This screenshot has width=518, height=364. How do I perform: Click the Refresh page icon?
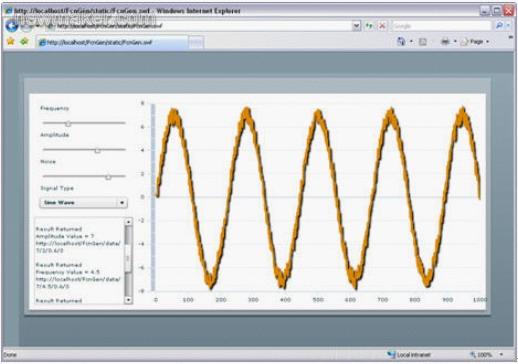[369, 26]
